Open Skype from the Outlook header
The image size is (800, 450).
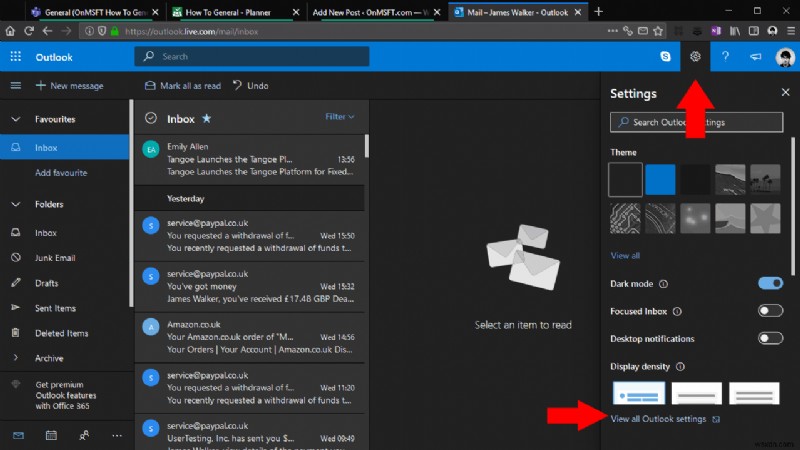tap(665, 57)
